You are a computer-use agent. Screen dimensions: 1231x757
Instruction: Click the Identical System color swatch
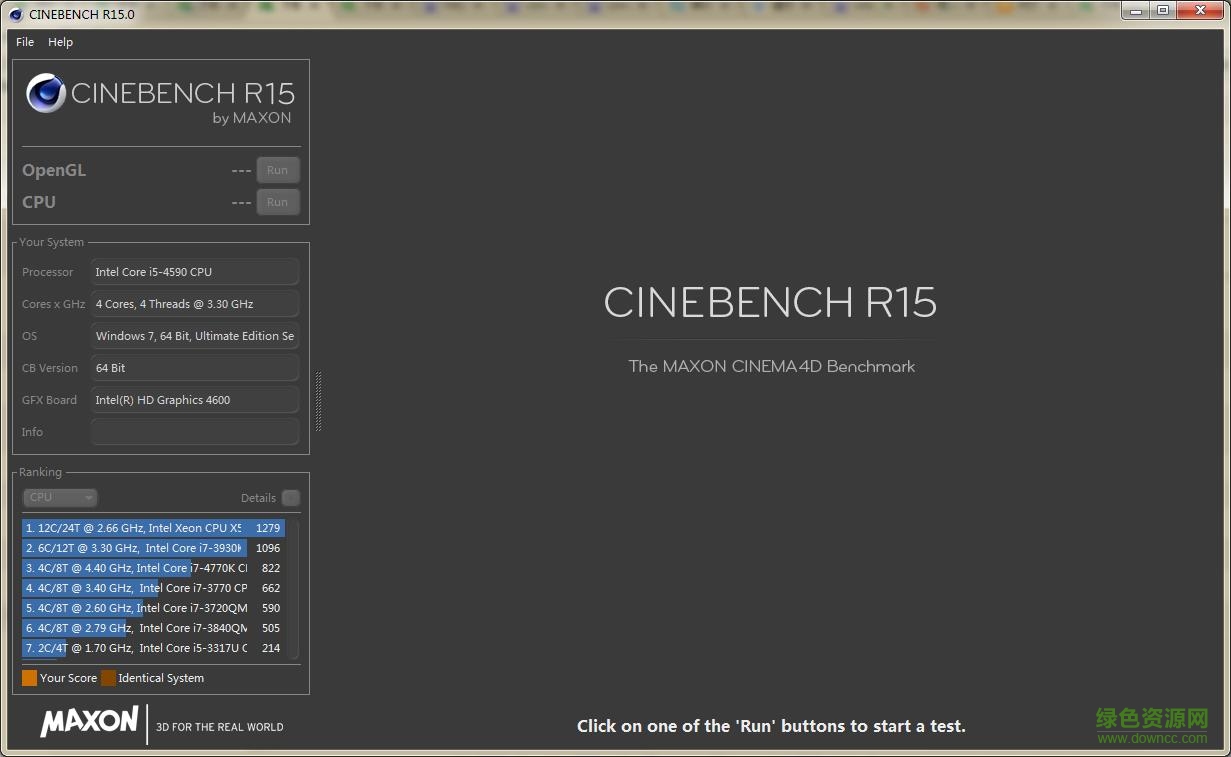pyautogui.click(x=106, y=678)
